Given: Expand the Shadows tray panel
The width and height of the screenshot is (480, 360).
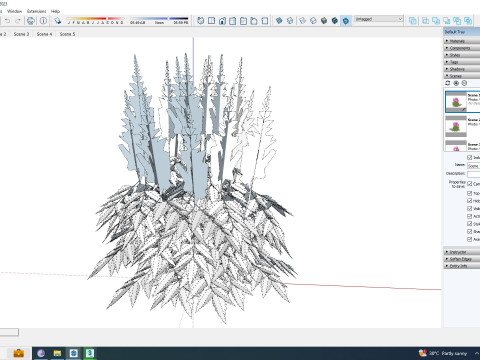Looking at the screenshot, I should pyautogui.click(x=462, y=69).
